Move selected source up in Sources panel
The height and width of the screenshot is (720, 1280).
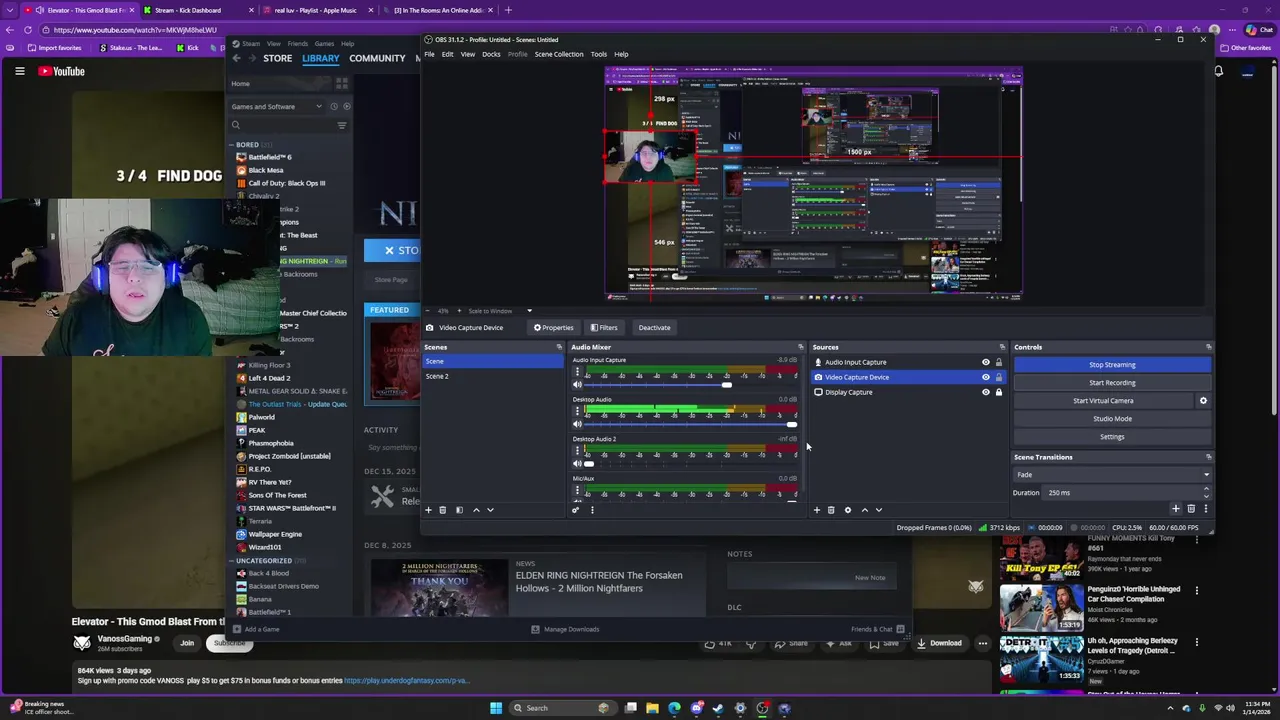(x=865, y=510)
